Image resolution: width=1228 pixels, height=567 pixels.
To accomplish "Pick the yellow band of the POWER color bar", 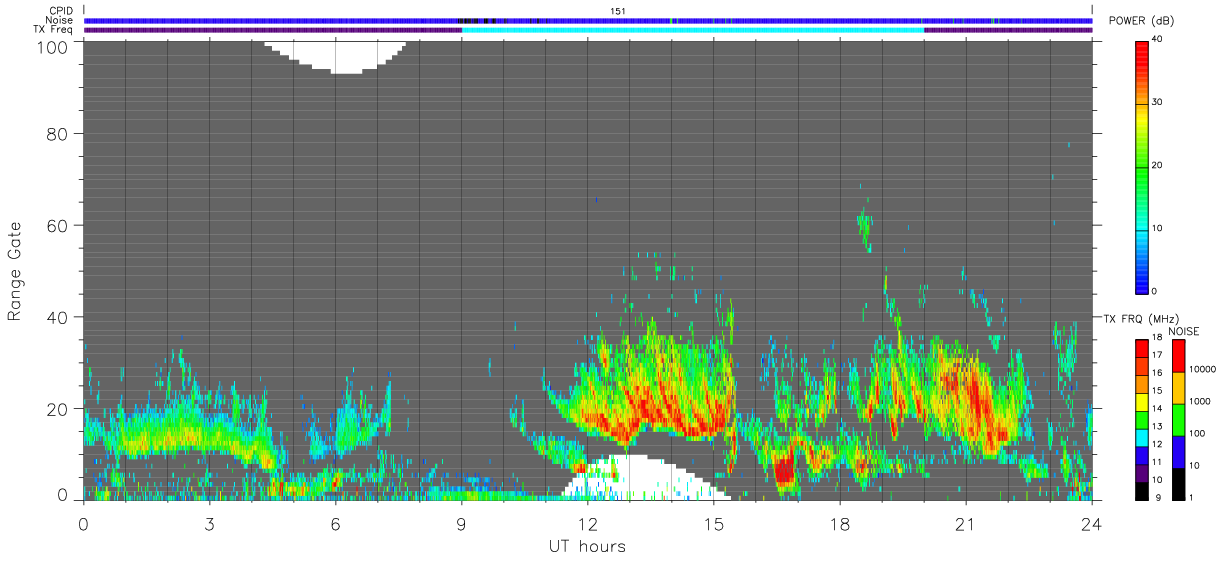I will coord(1142,118).
